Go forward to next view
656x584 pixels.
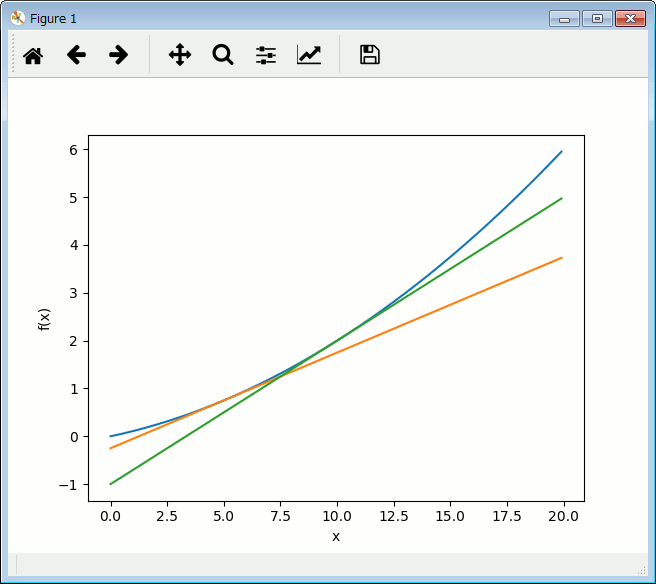119,55
